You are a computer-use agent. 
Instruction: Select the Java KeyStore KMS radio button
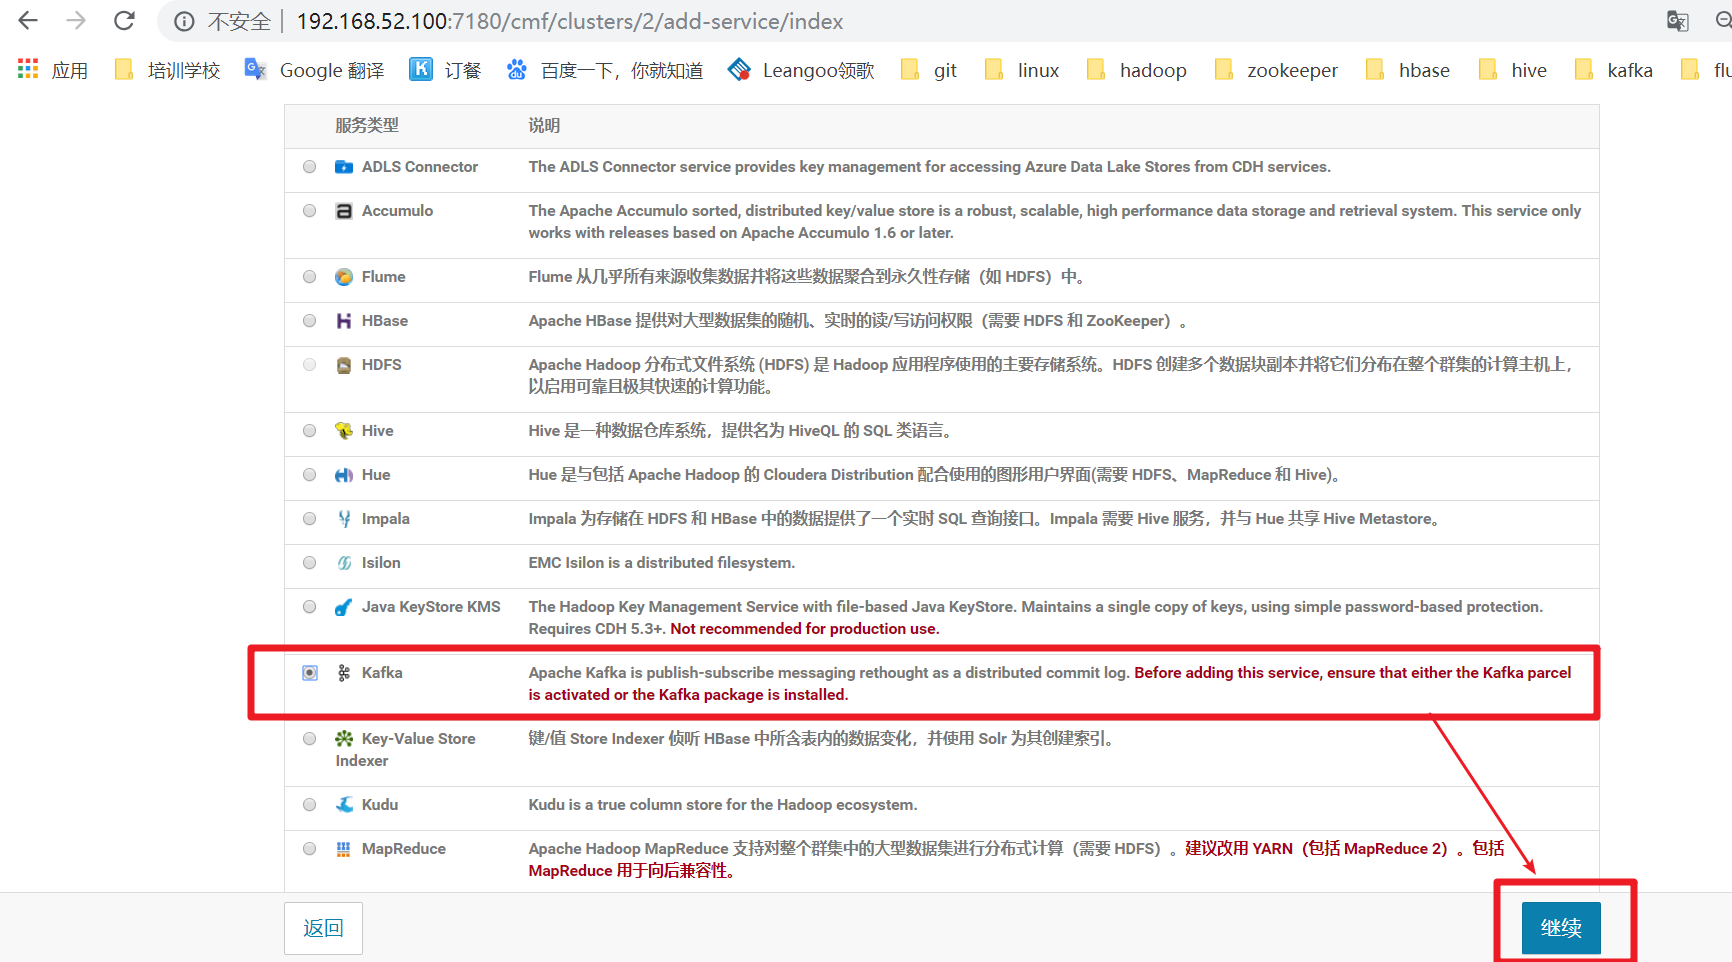310,607
